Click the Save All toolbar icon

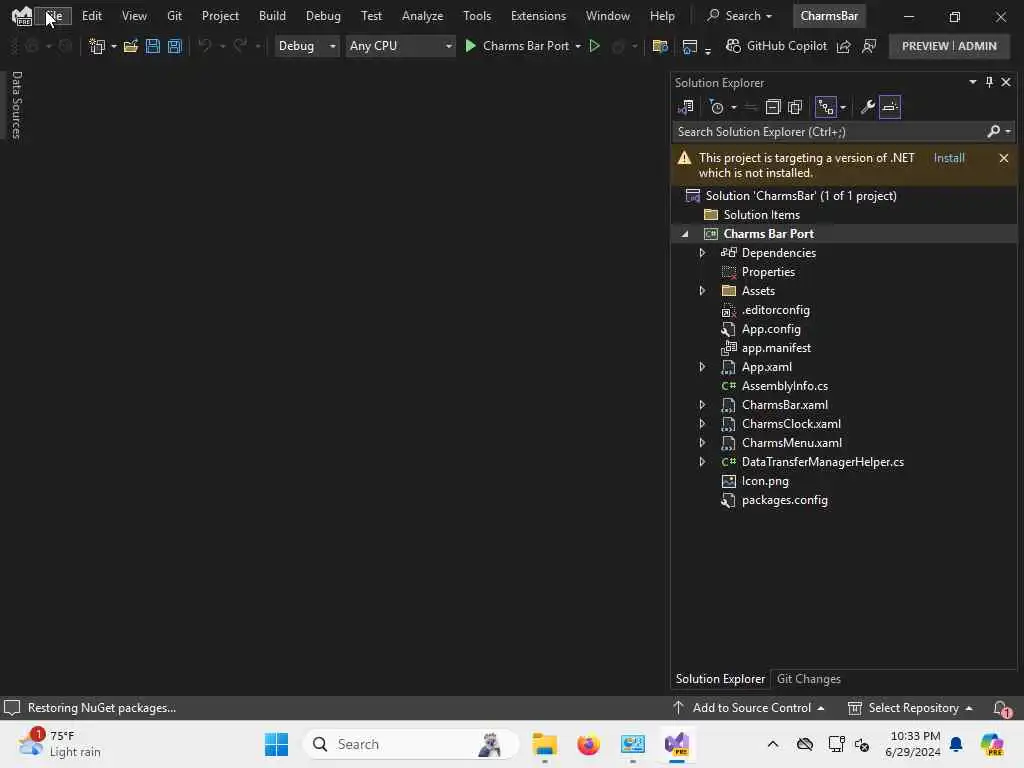point(174,46)
